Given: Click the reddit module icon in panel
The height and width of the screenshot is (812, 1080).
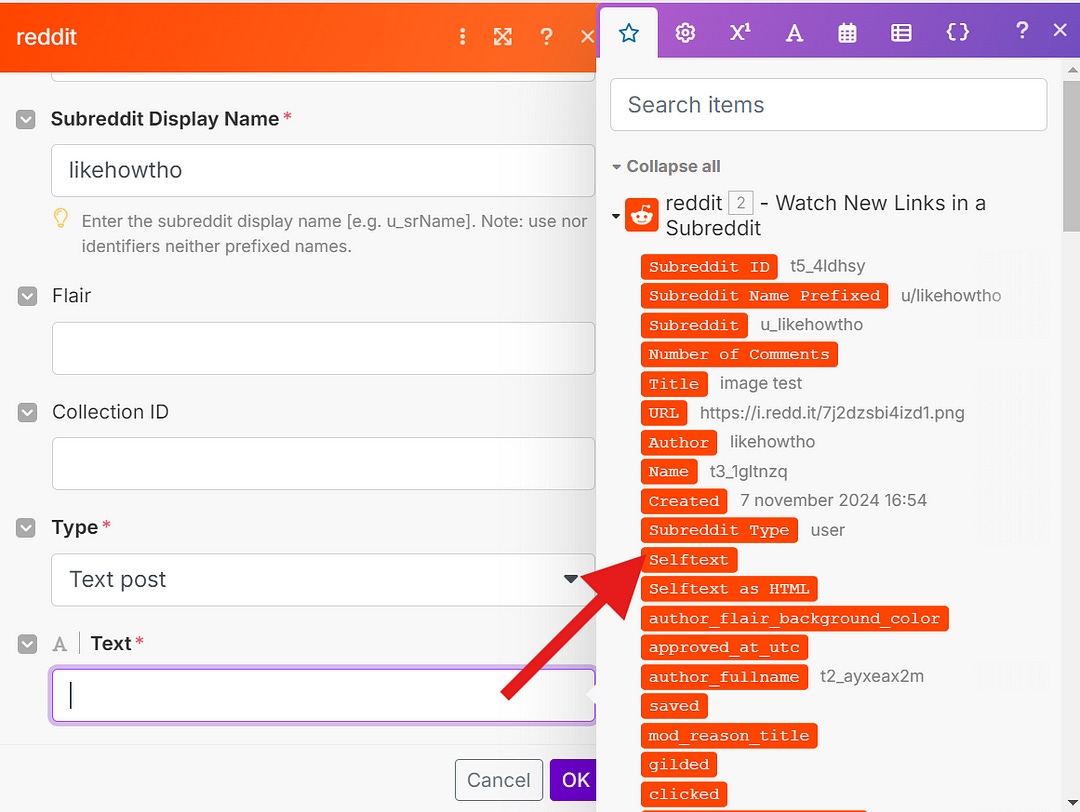Looking at the screenshot, I should coord(641,216).
